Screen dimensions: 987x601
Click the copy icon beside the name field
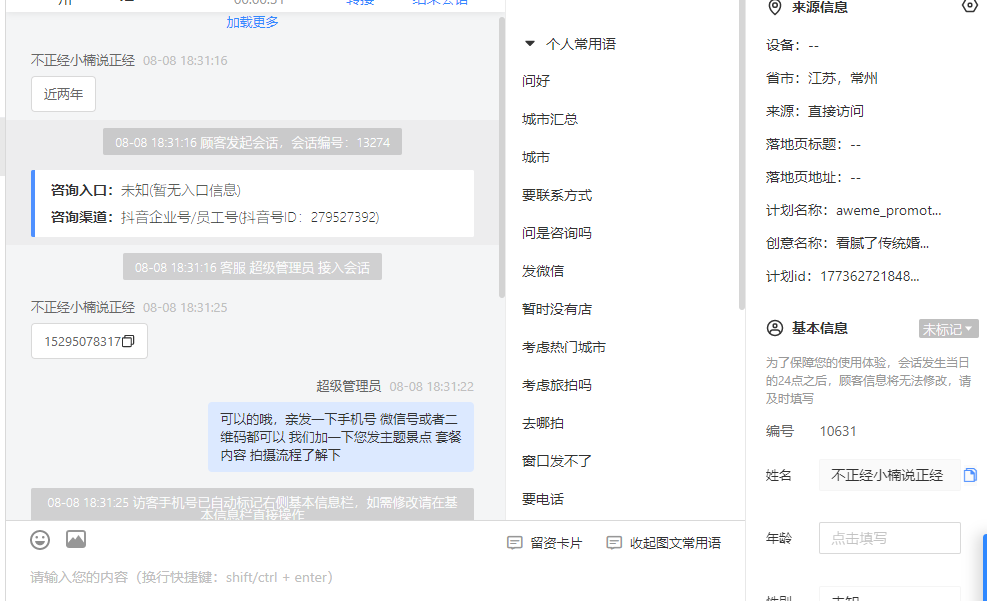pos(970,475)
